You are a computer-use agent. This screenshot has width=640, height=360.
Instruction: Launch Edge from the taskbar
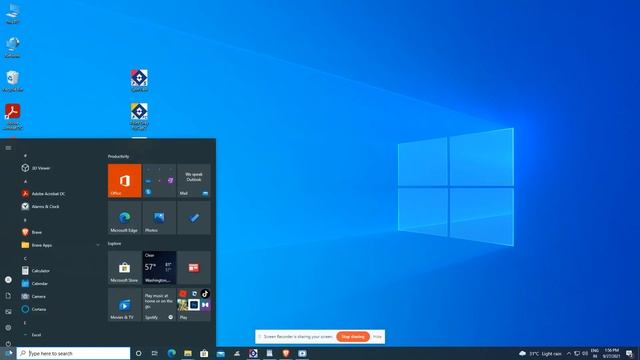171,353
